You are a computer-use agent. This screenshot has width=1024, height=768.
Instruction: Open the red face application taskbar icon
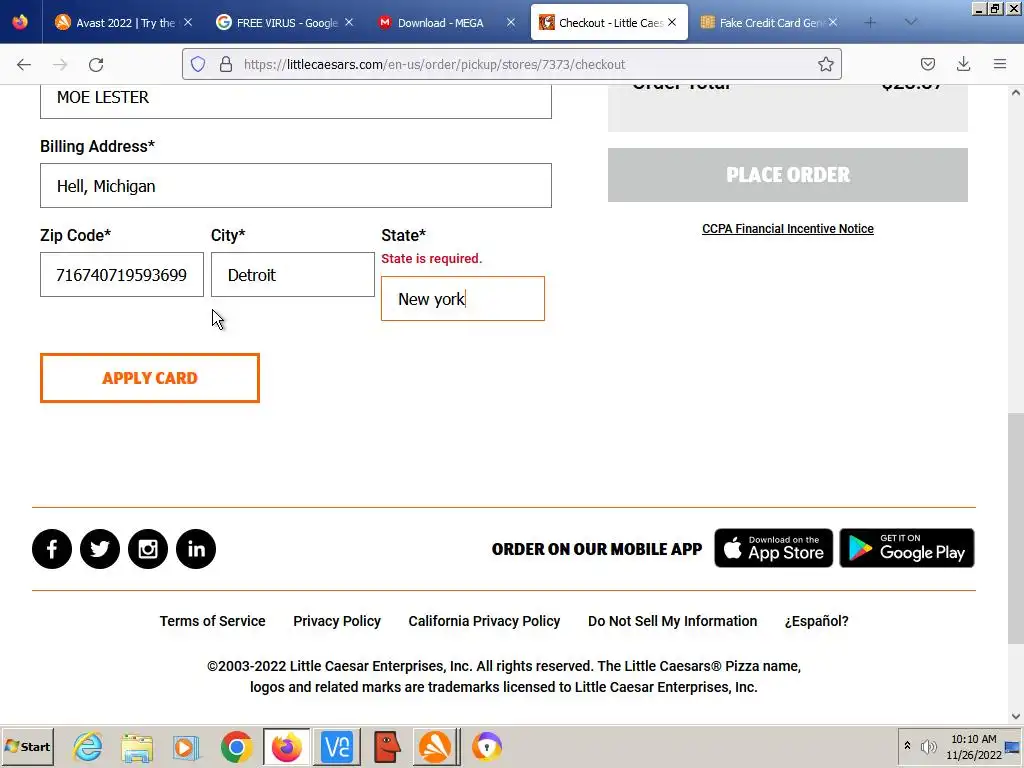pyautogui.click(x=387, y=746)
